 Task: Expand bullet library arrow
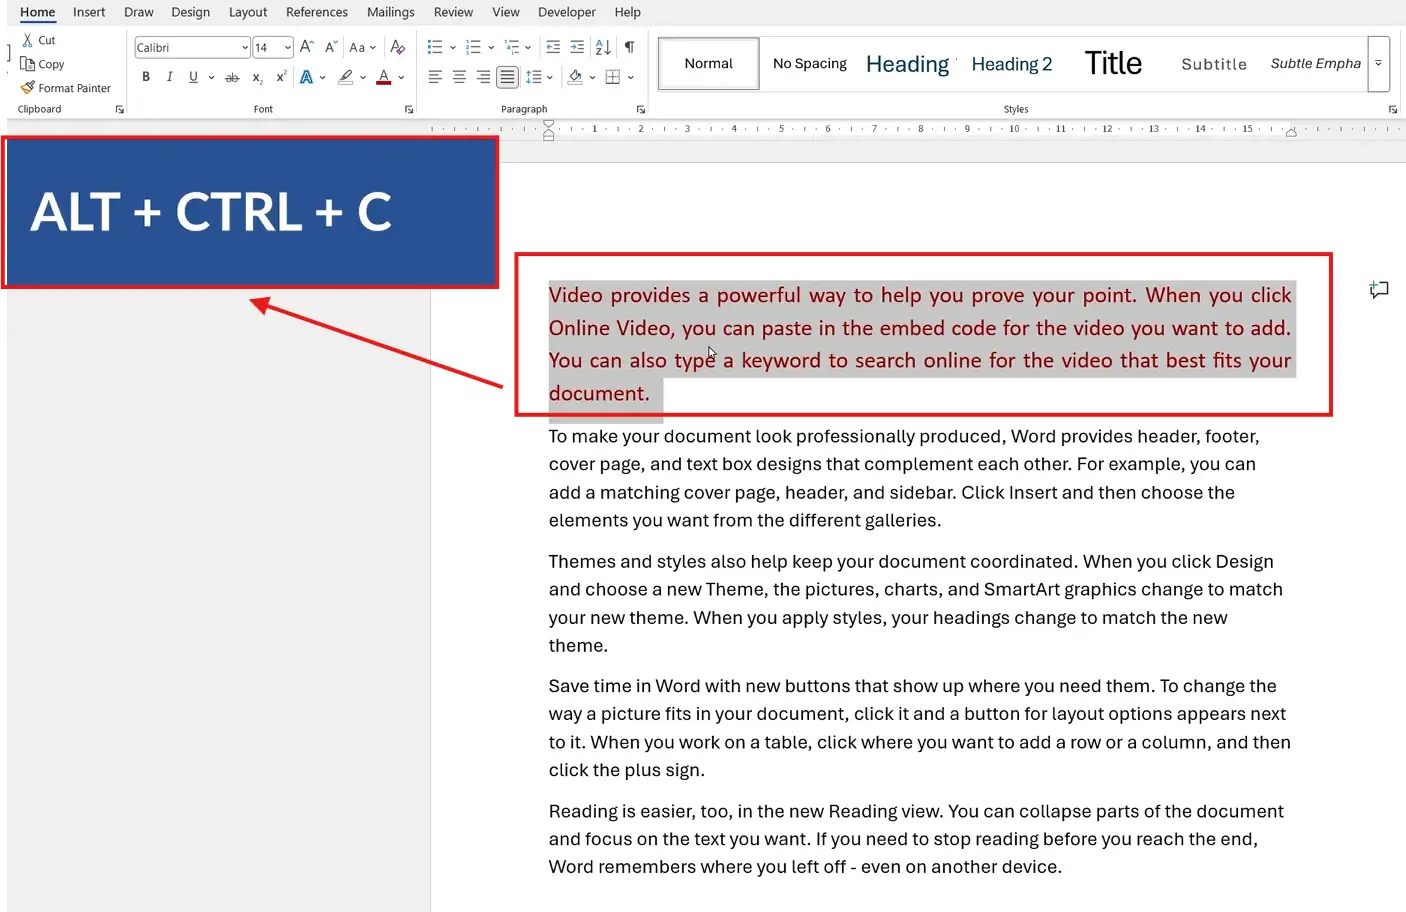[x=453, y=47]
